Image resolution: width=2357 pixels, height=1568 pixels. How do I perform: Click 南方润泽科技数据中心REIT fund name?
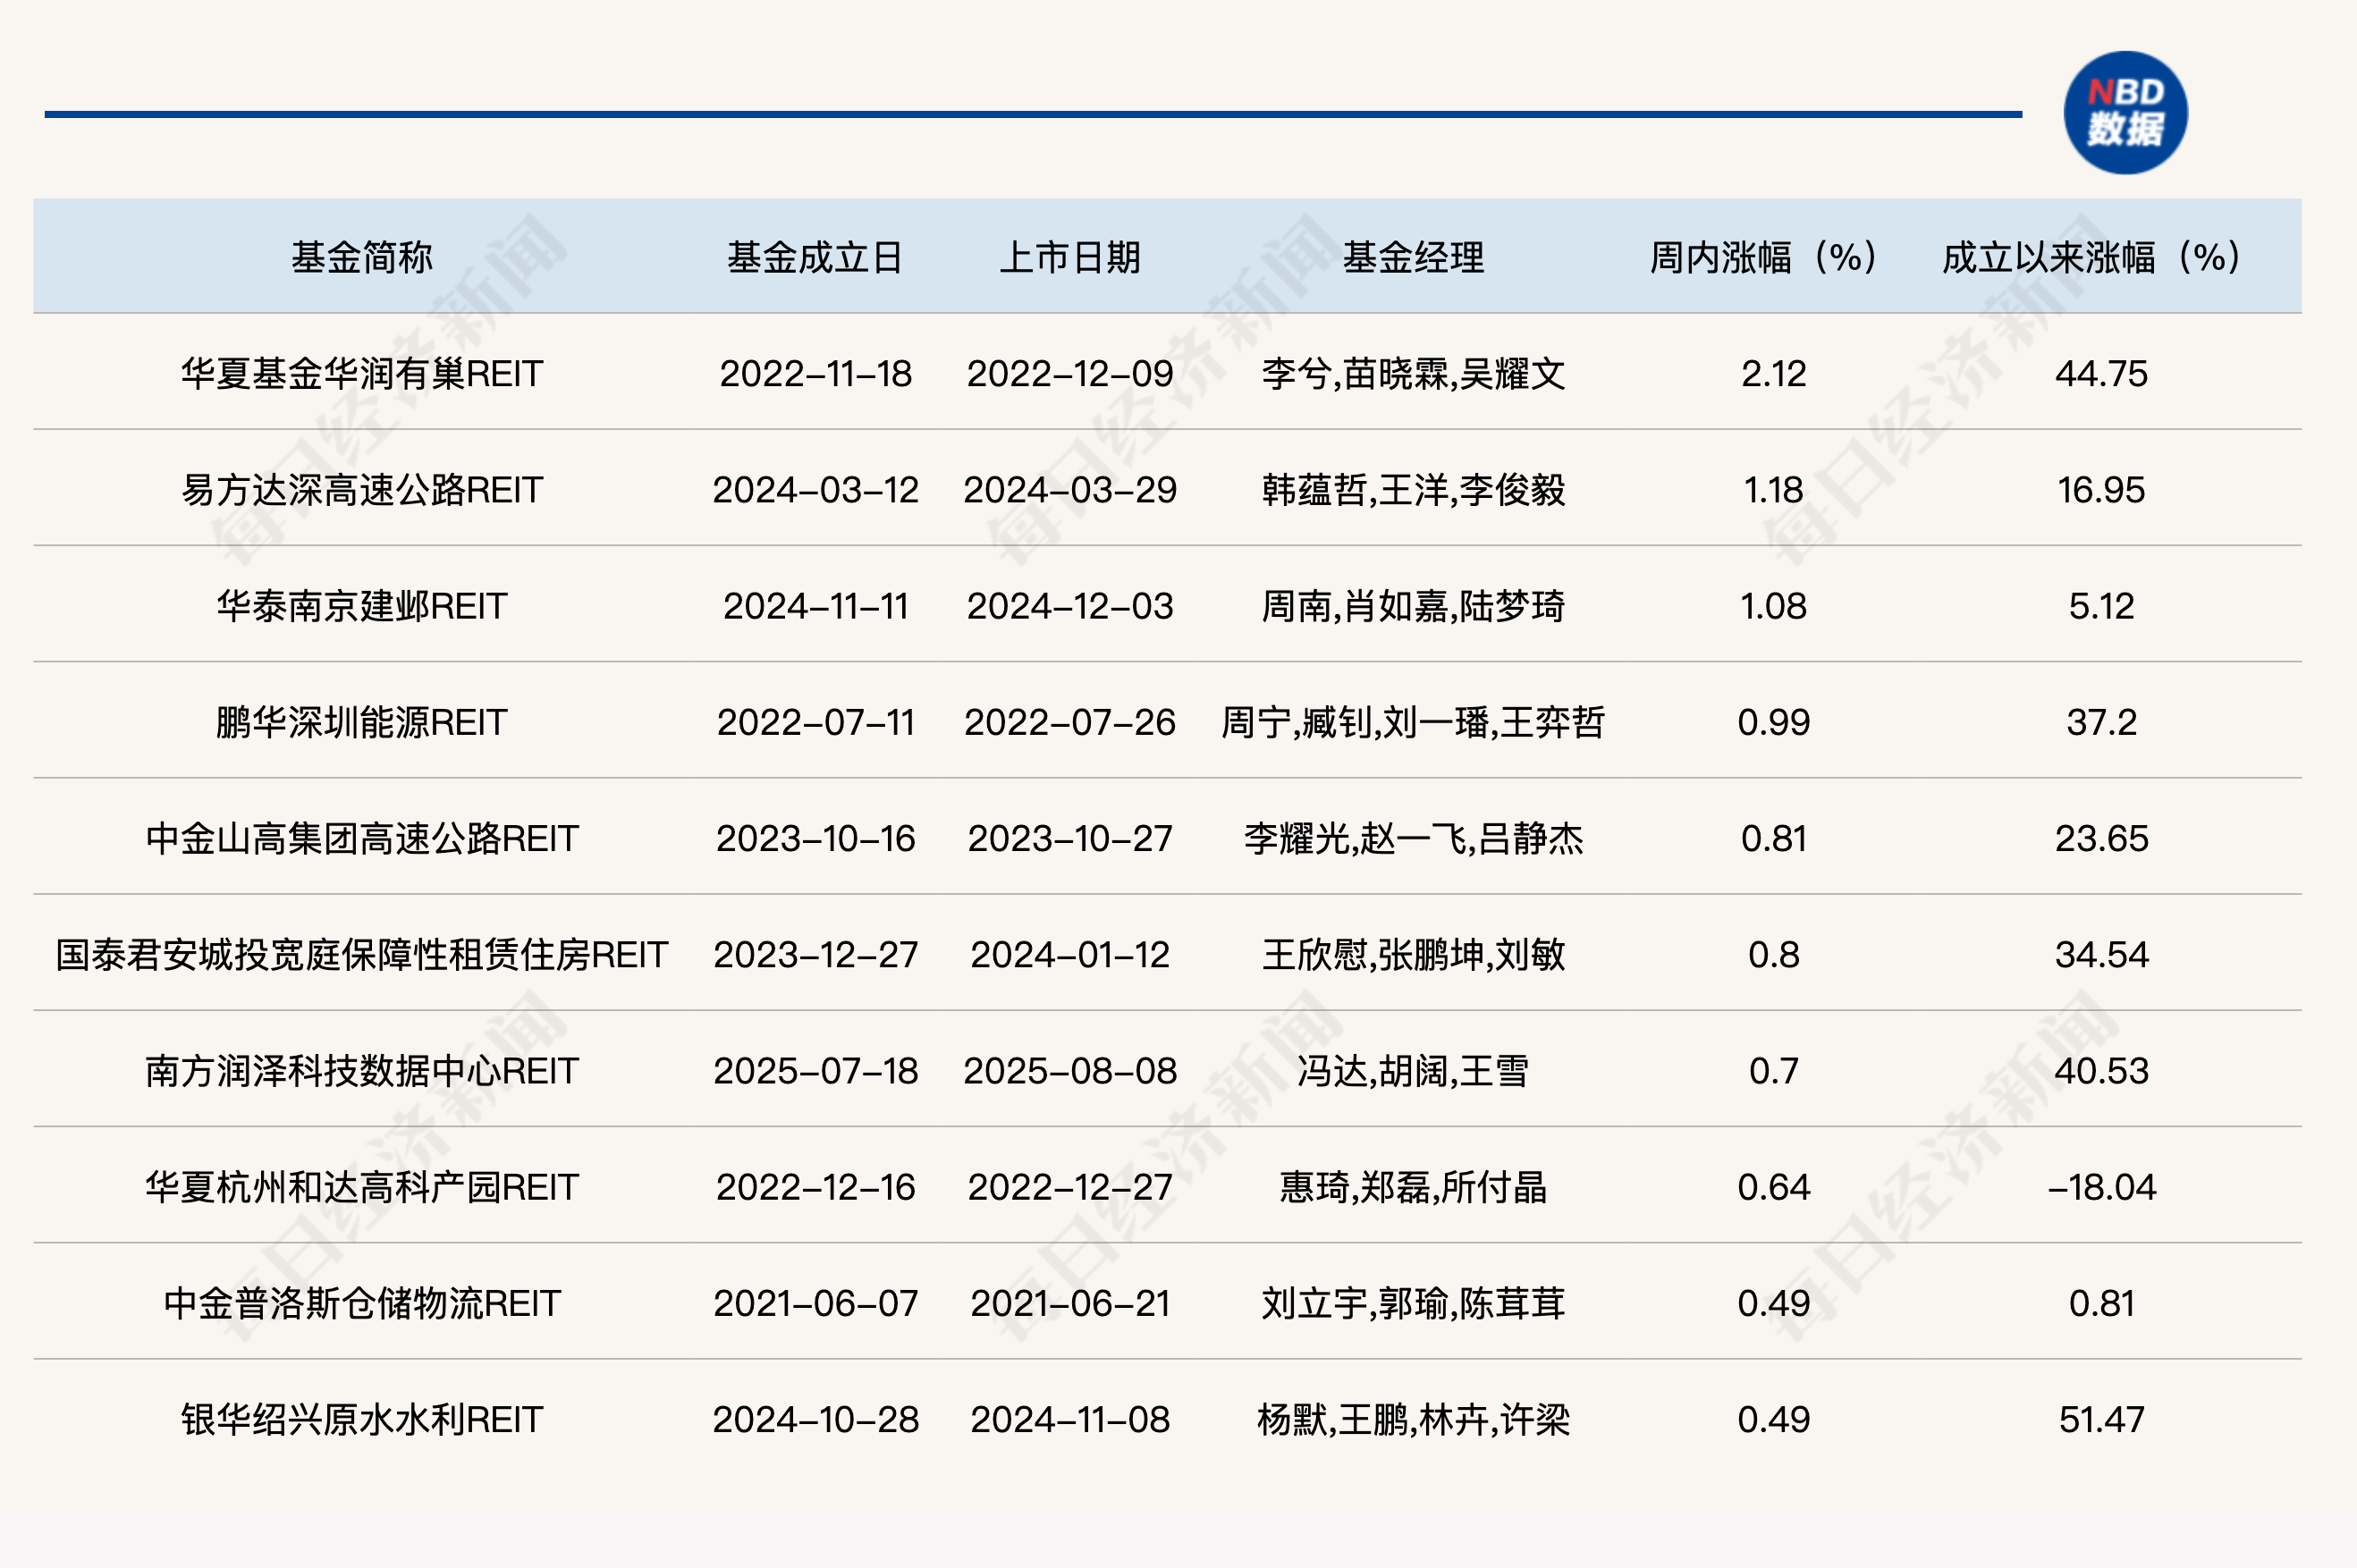[361, 1071]
